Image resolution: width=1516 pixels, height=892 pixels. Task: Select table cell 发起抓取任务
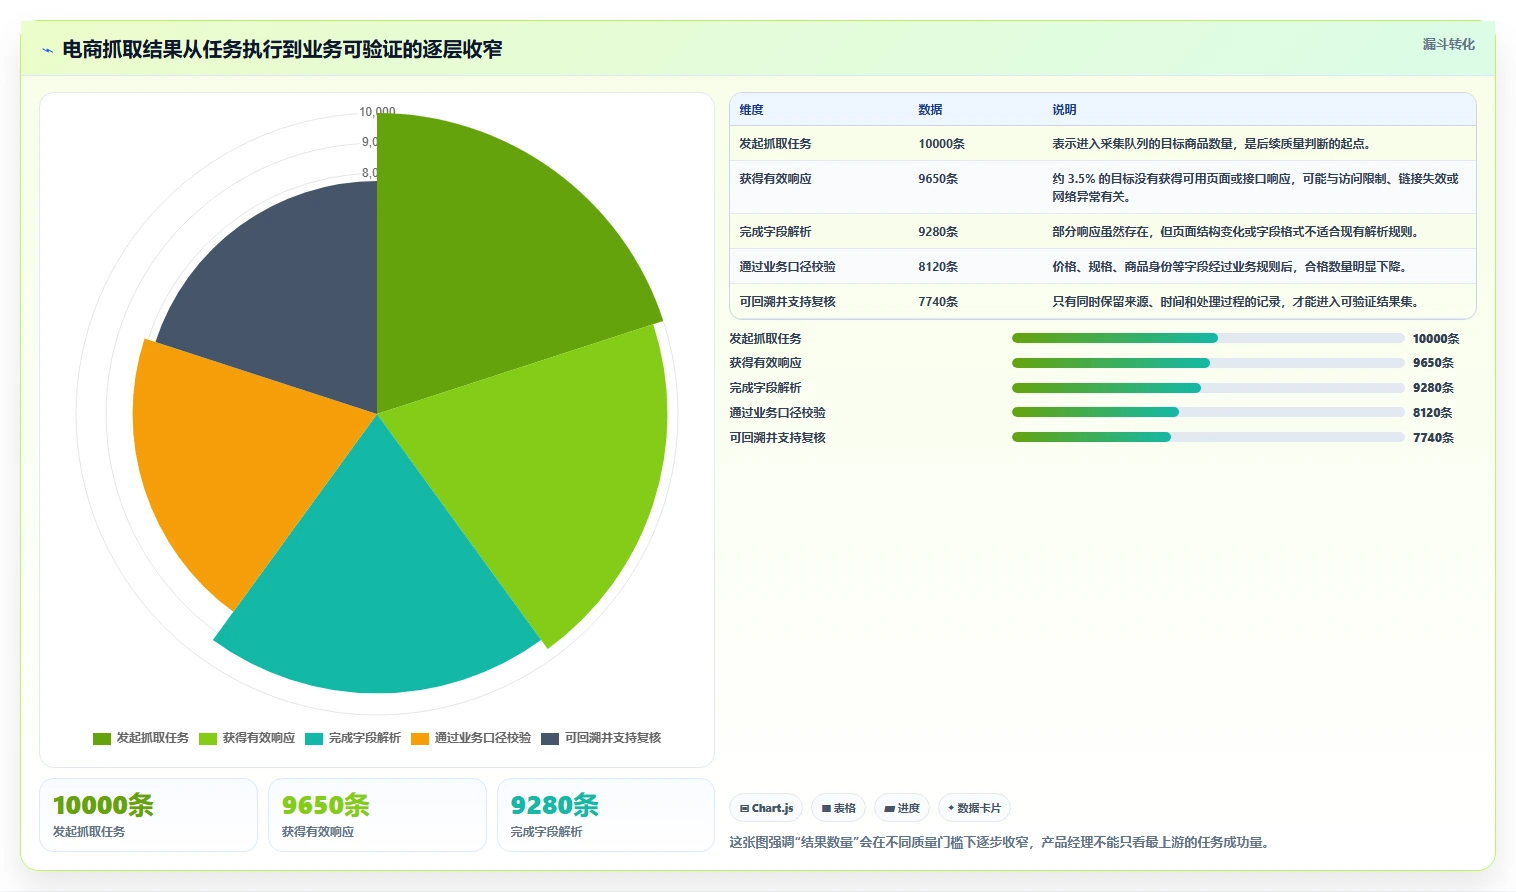click(x=776, y=144)
